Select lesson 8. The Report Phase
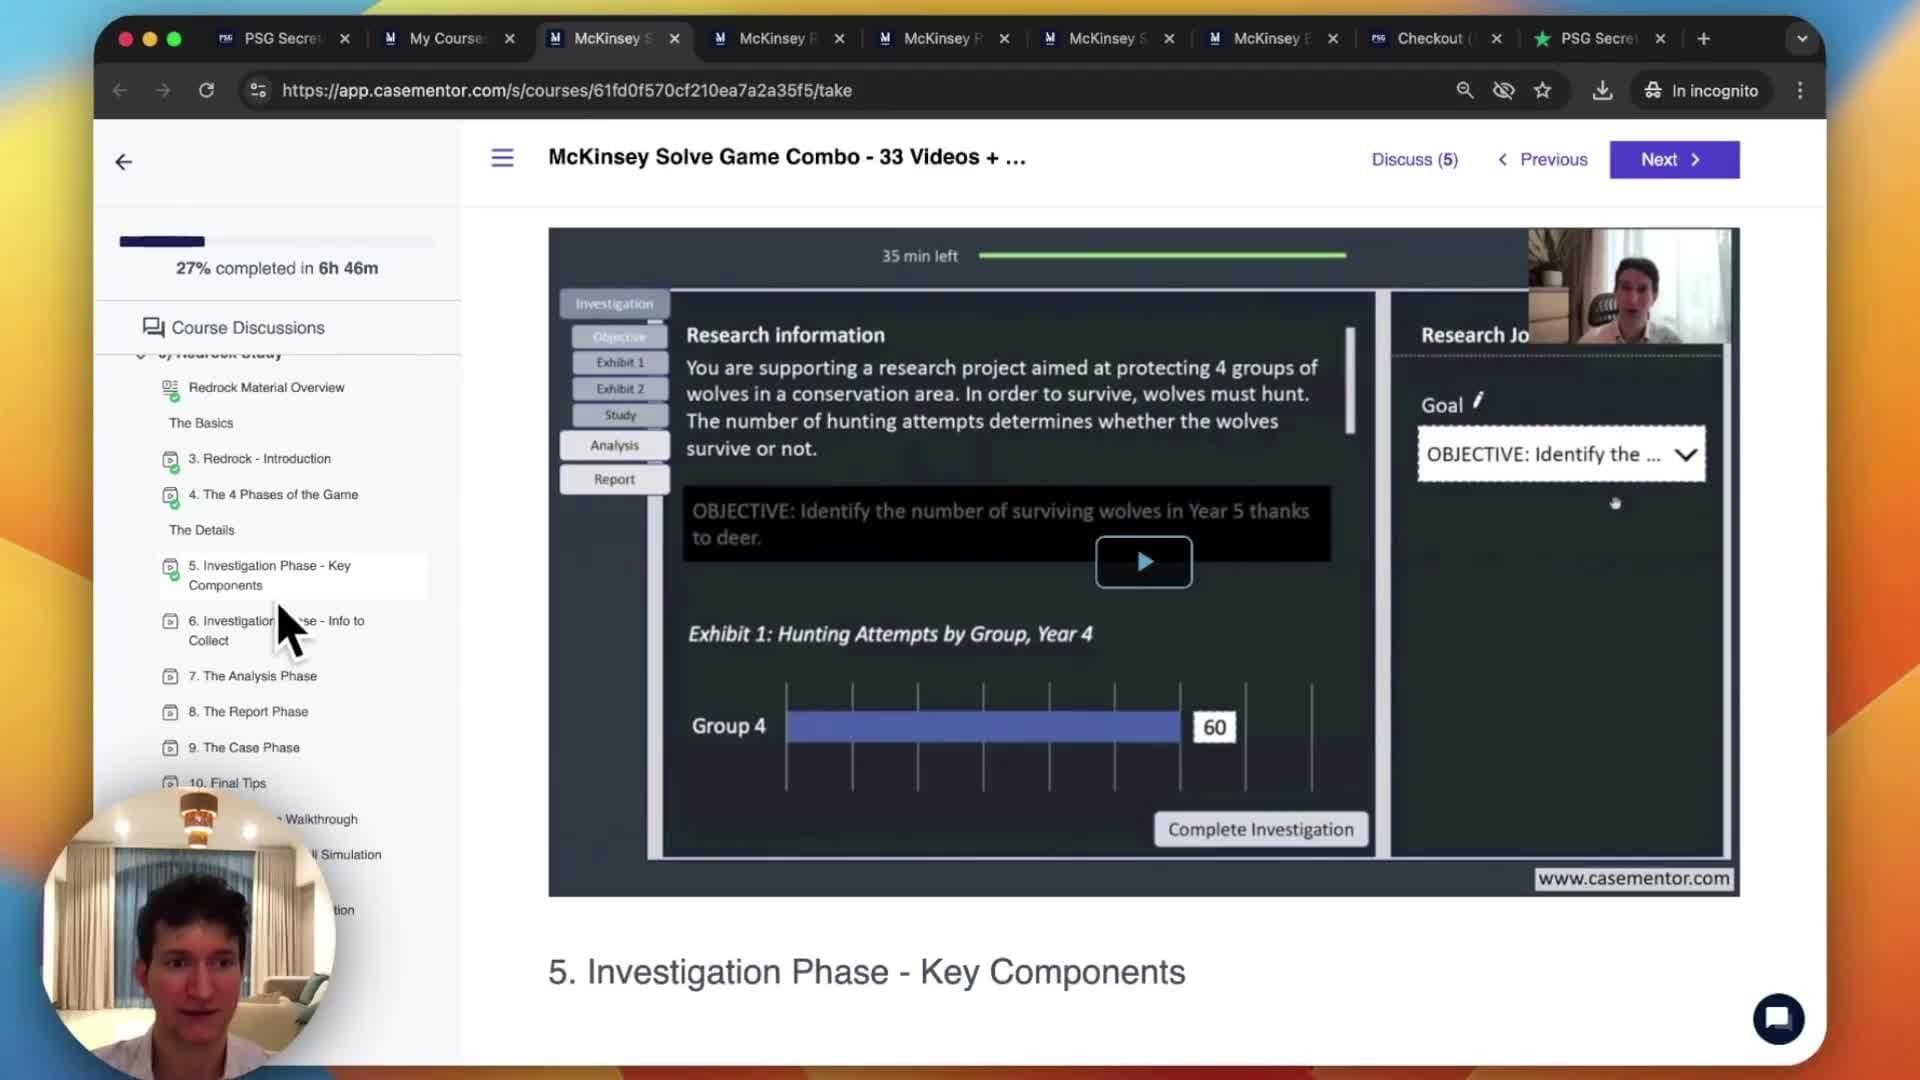This screenshot has height=1080, width=1920. coord(248,712)
